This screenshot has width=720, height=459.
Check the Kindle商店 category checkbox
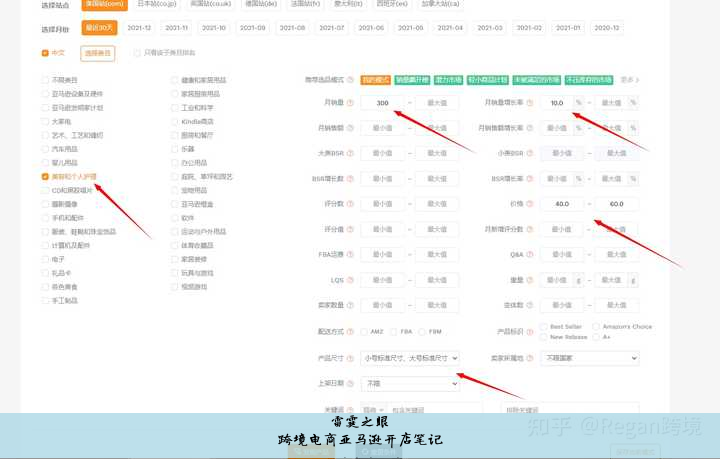click(174, 122)
